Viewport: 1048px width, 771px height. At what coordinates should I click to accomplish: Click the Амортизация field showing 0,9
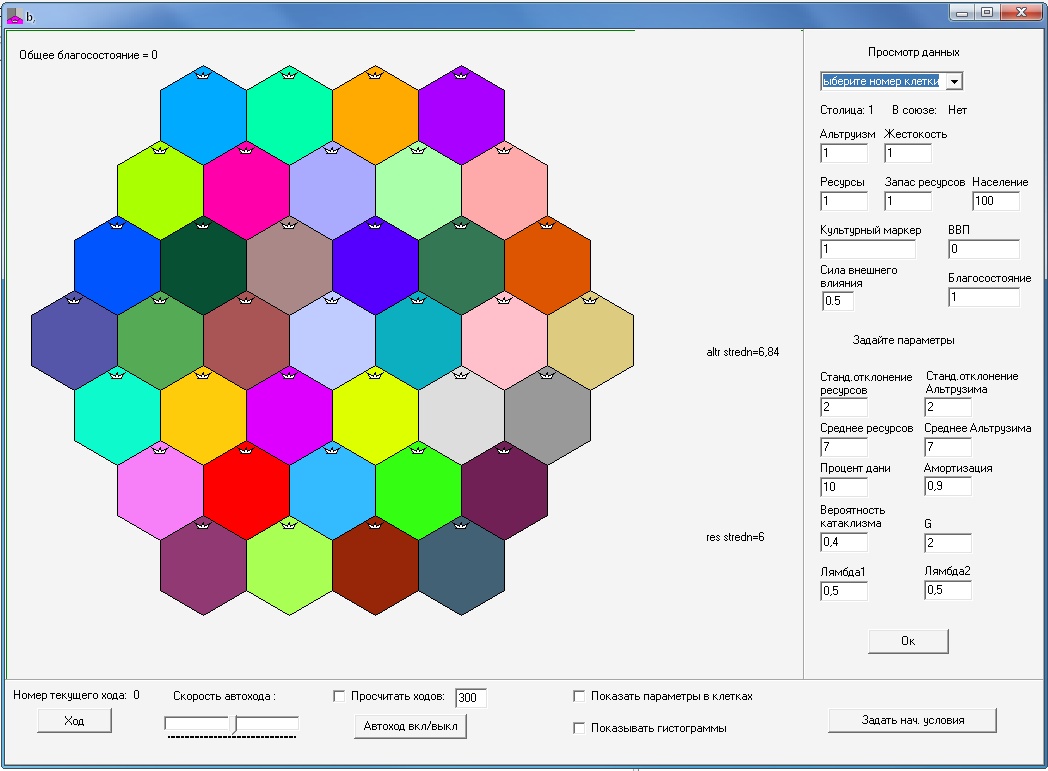click(x=948, y=486)
